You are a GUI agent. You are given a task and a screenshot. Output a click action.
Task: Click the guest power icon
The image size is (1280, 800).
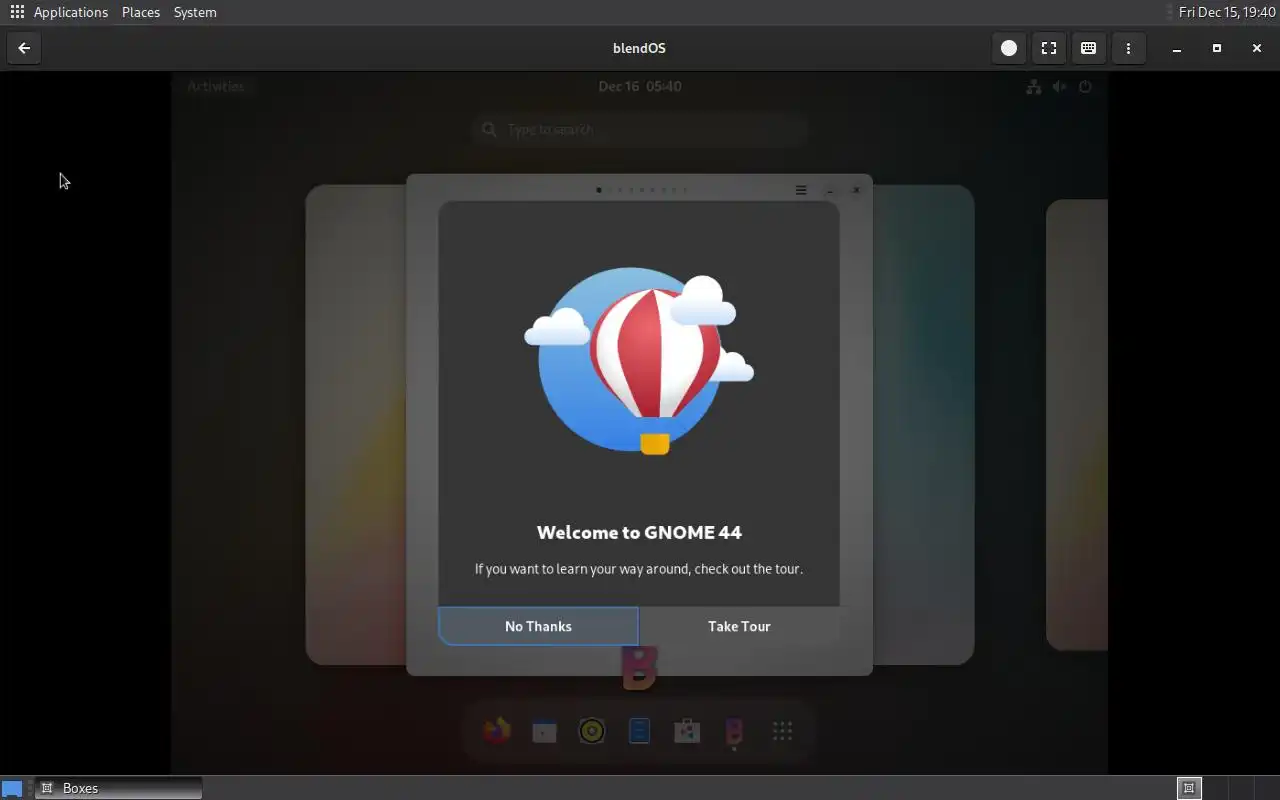[1085, 87]
